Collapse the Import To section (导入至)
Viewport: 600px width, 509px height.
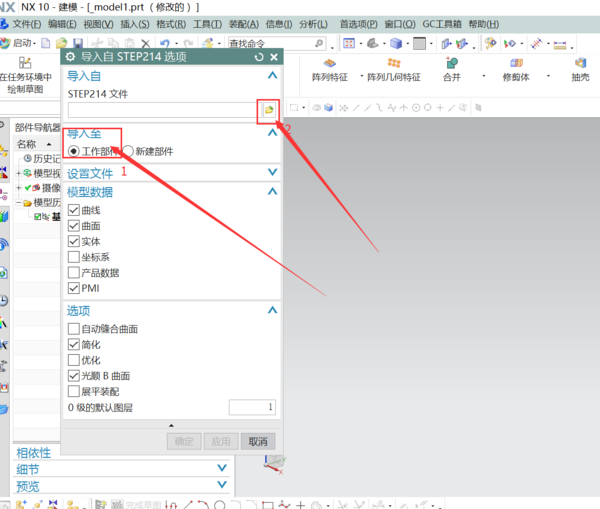pos(272,133)
